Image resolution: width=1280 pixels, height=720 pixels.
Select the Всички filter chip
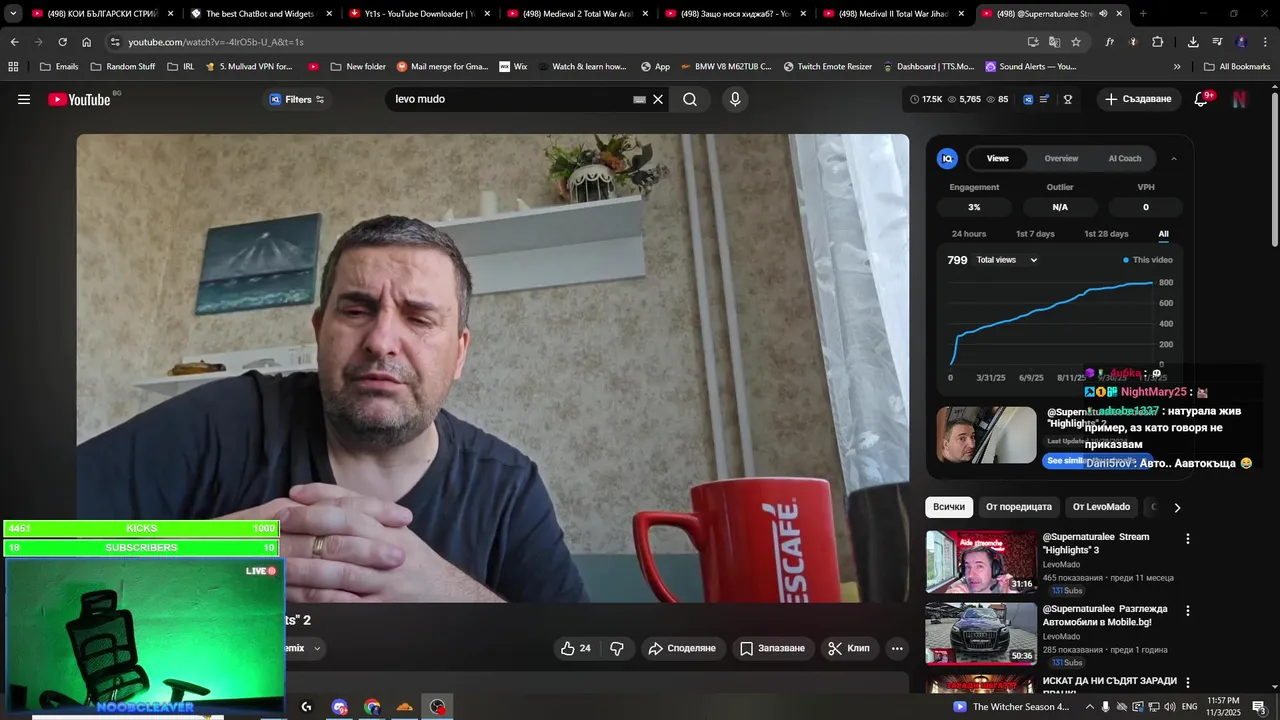(x=949, y=507)
